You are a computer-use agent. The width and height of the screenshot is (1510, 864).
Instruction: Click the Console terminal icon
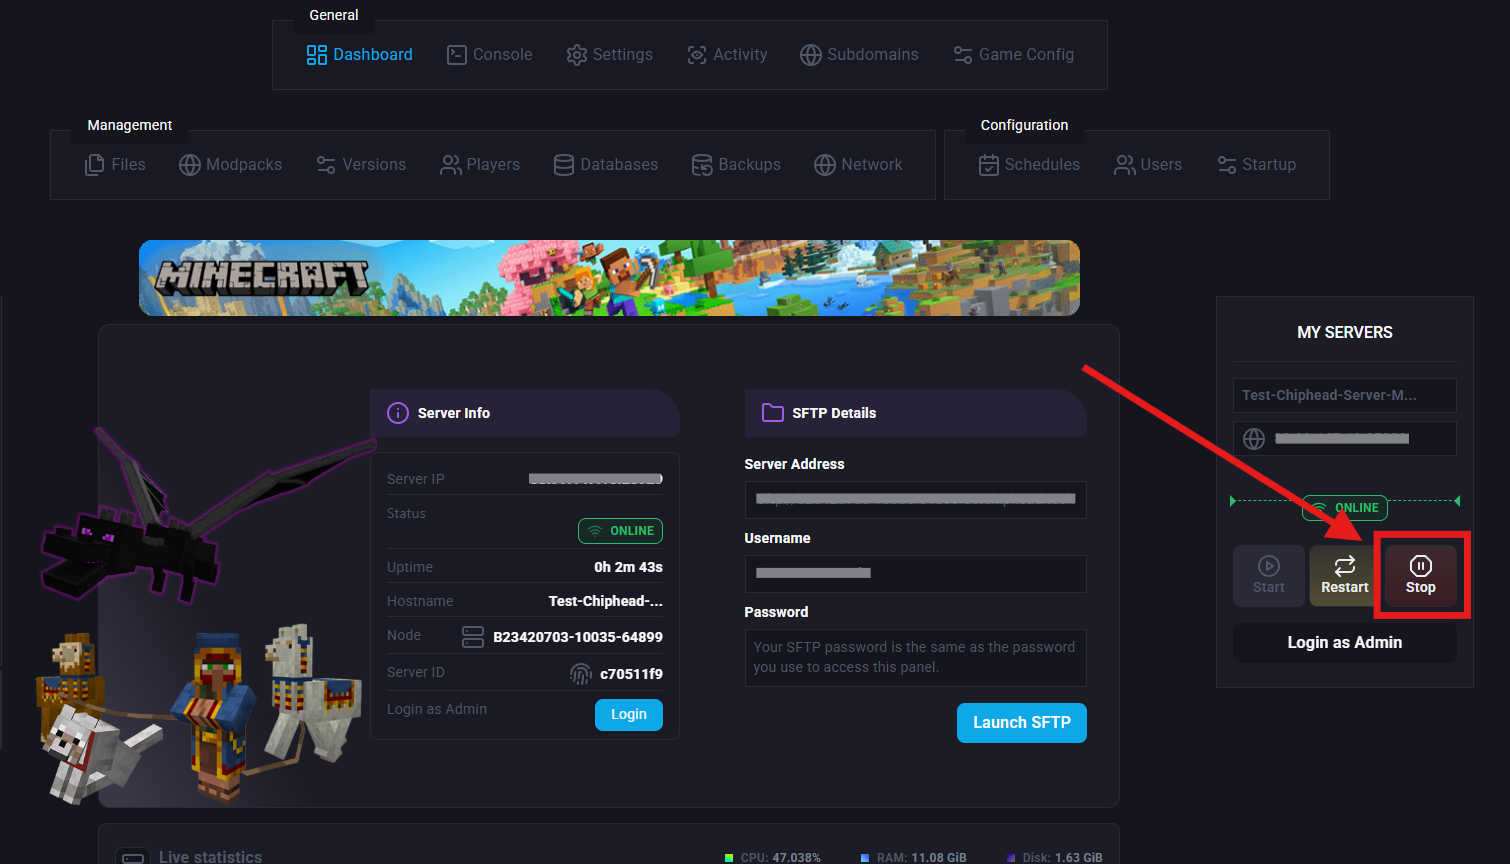click(x=457, y=55)
